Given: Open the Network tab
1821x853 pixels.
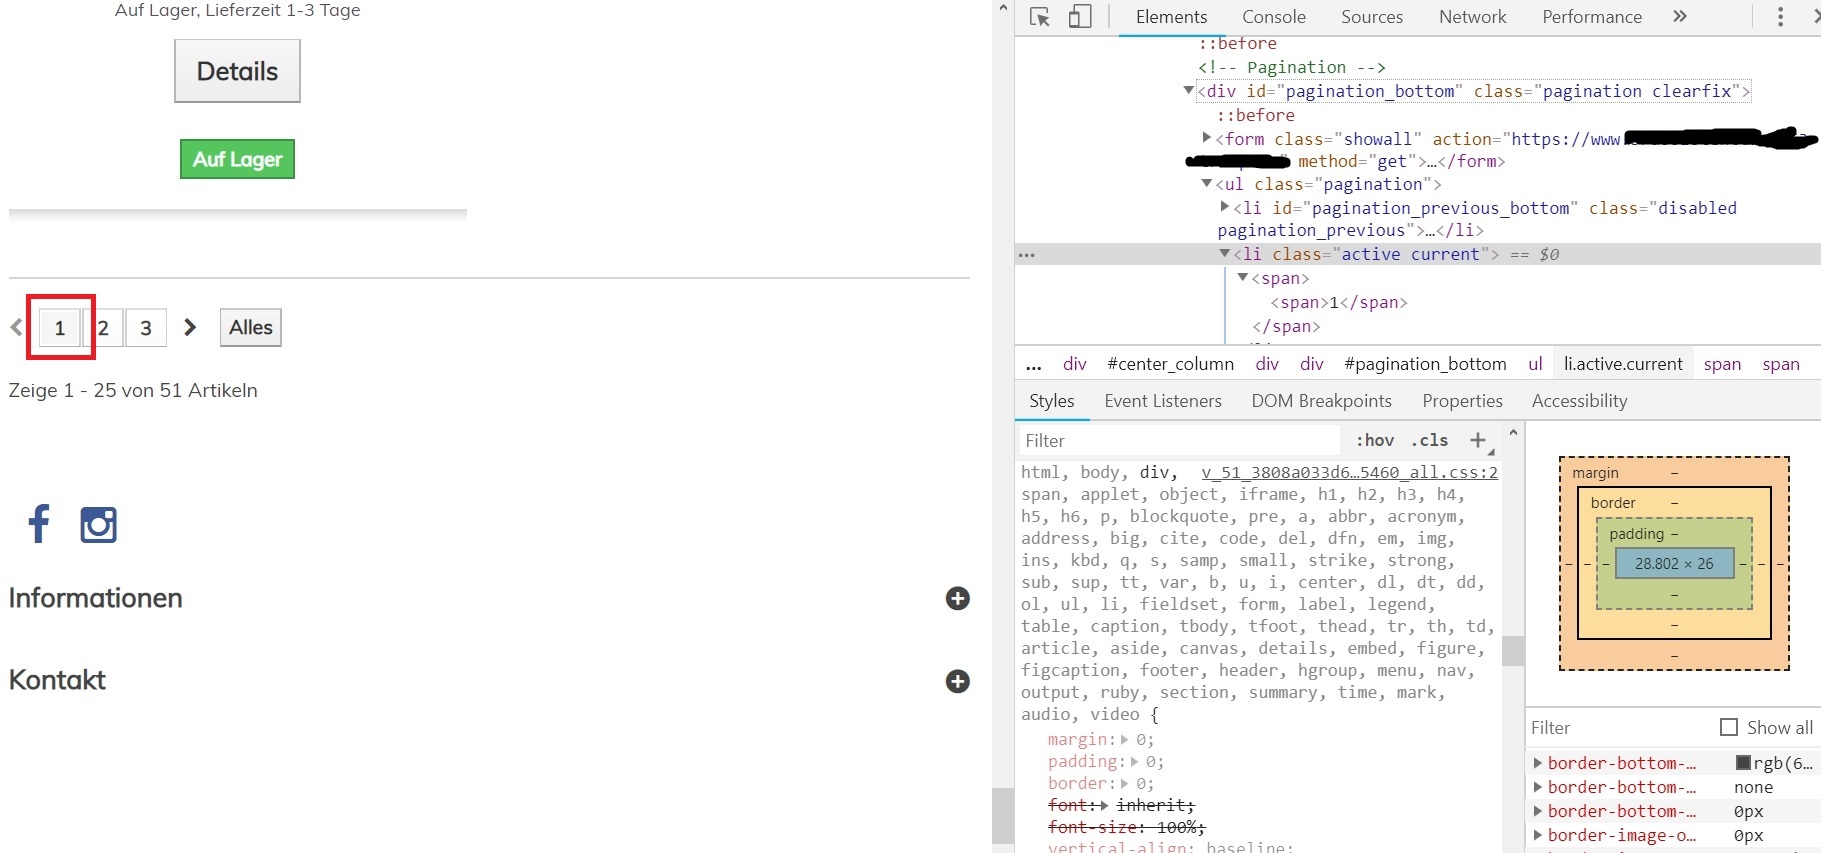Looking at the screenshot, I should (x=1472, y=17).
